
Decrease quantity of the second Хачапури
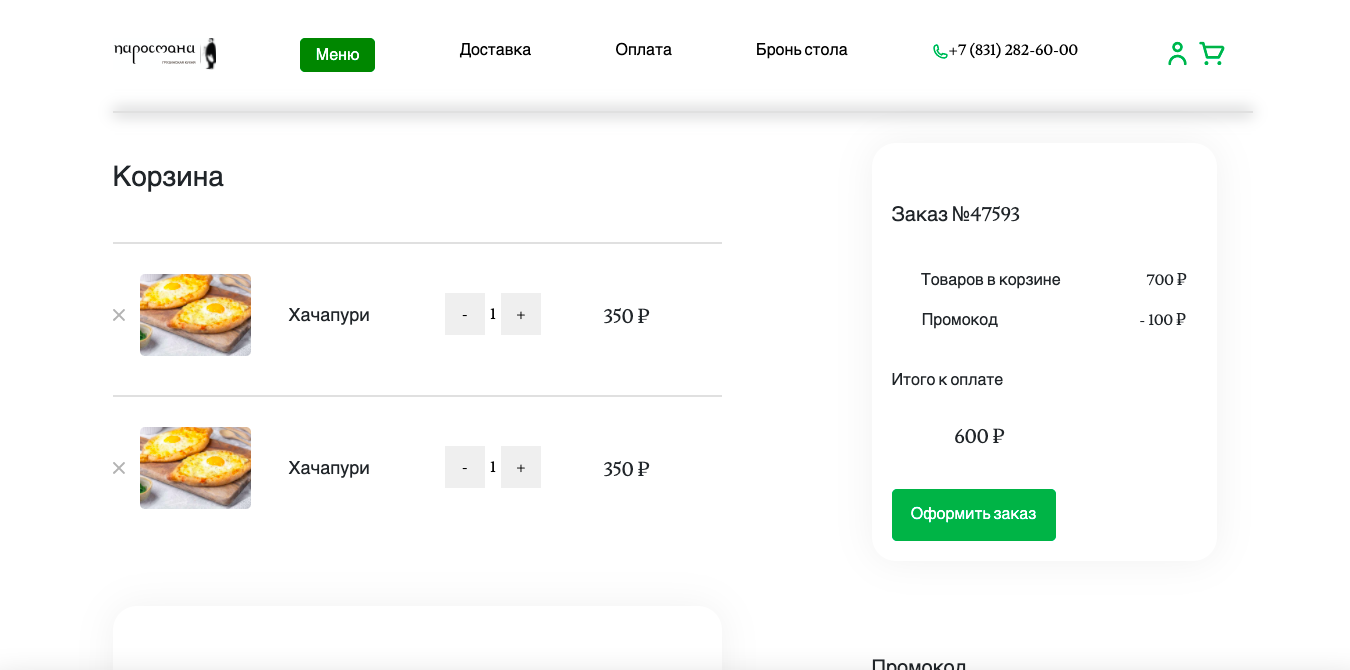pyautogui.click(x=464, y=467)
